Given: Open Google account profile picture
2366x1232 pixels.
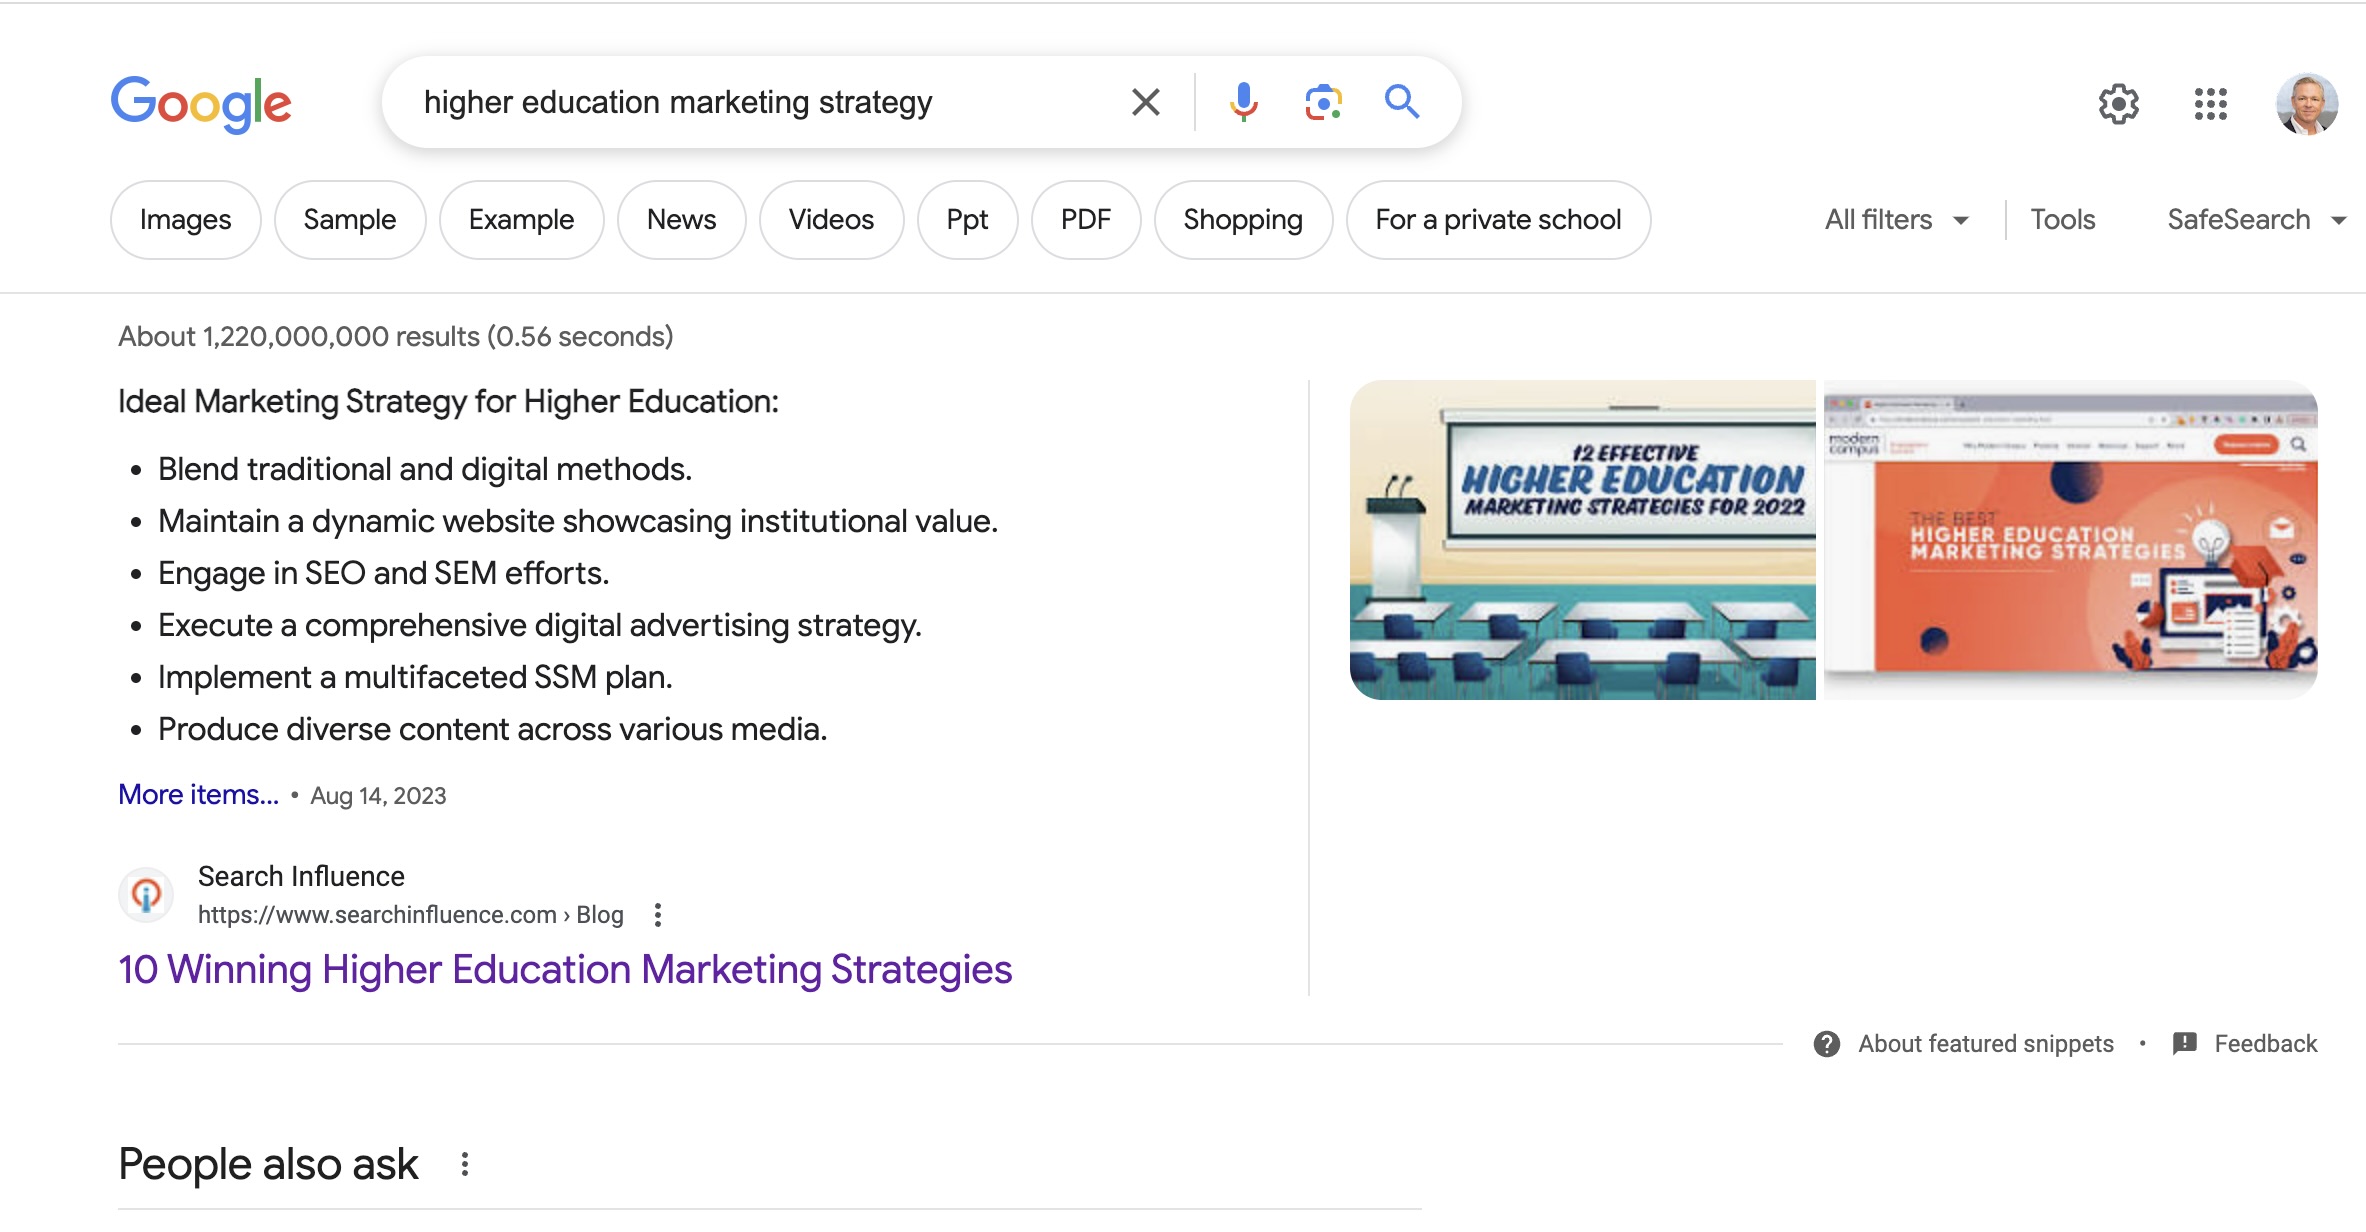Looking at the screenshot, I should [x=2306, y=104].
